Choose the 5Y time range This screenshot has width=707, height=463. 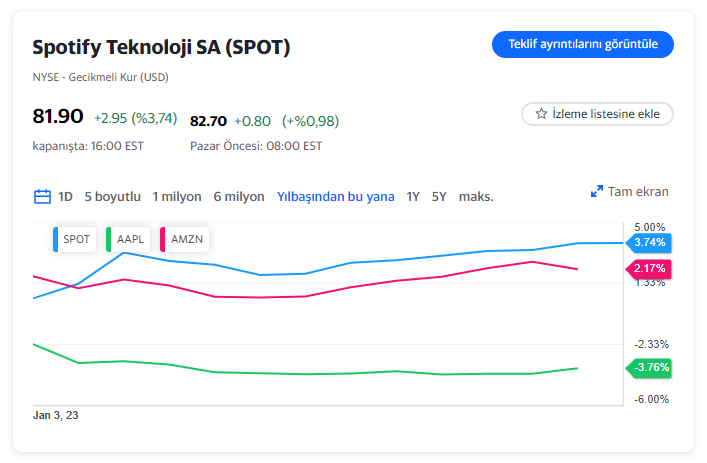click(439, 197)
